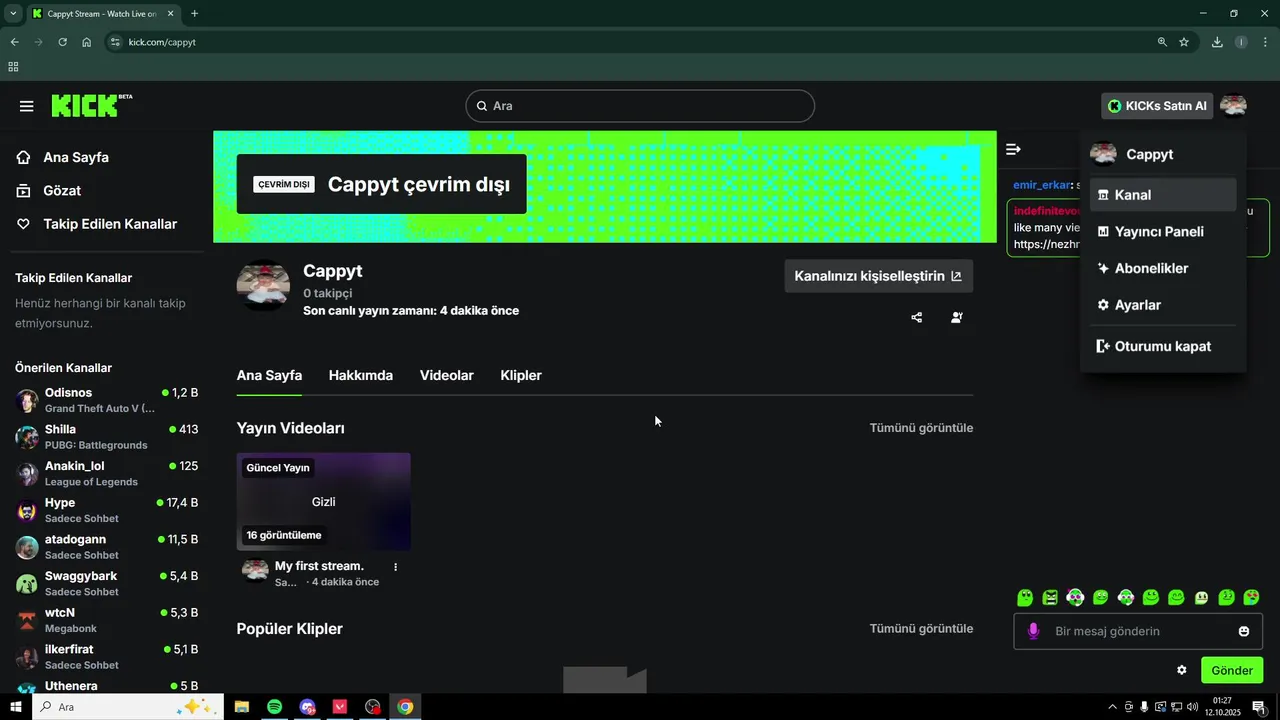This screenshot has height=720, width=1280.
Task: Open Chrome downloads icon
Action: [1217, 42]
